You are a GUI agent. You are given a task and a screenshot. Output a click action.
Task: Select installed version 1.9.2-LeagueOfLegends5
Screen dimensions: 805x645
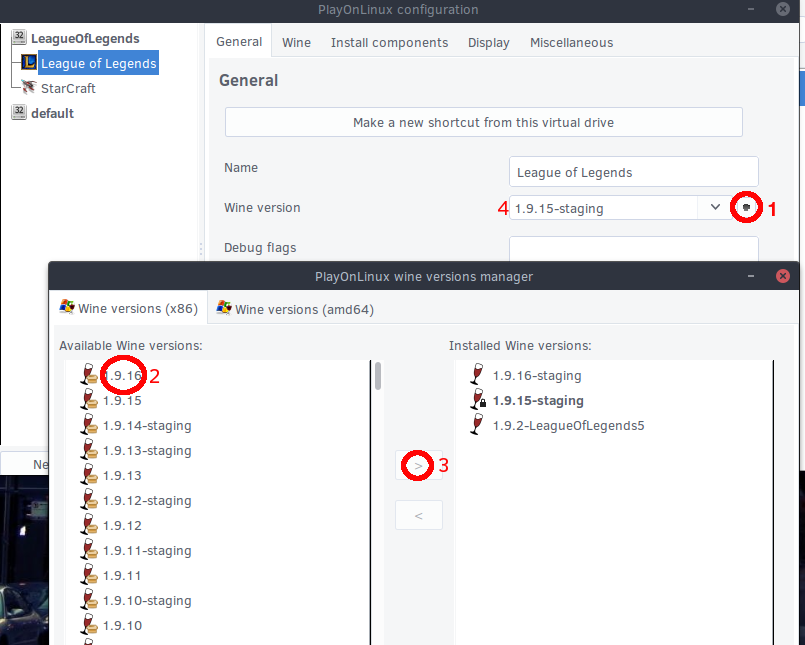pyautogui.click(x=568, y=426)
